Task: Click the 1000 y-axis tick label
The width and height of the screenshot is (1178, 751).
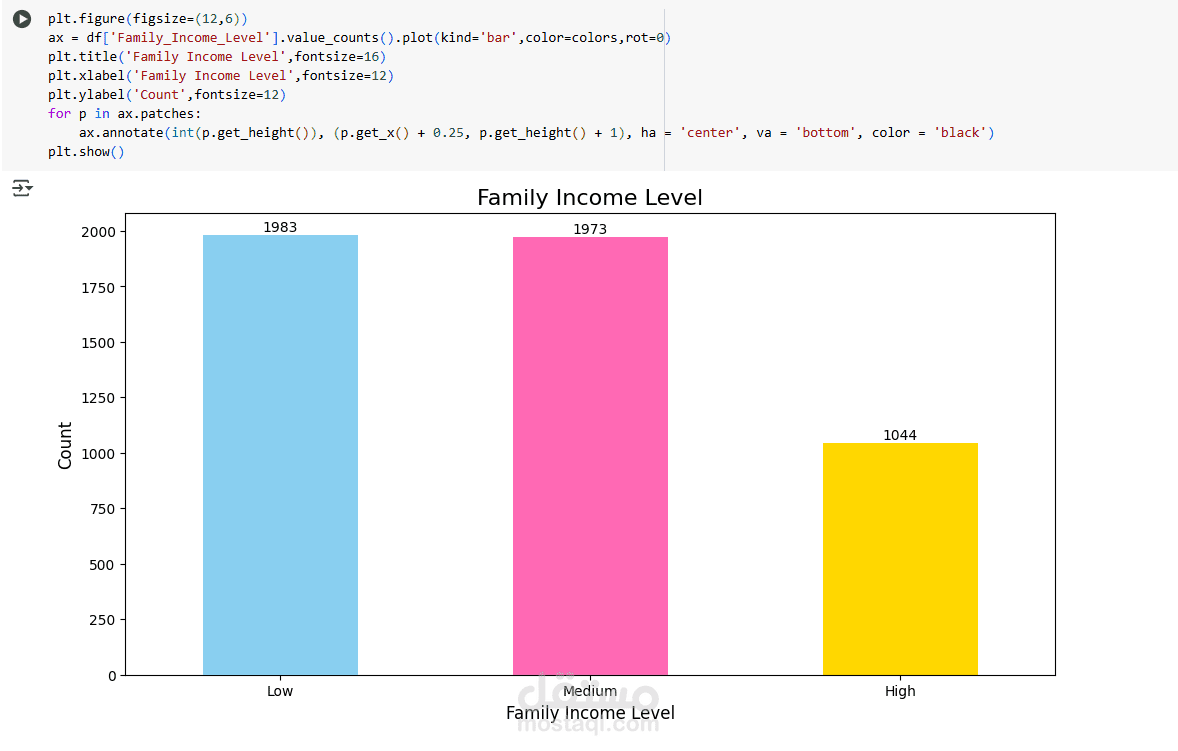Action: (98, 454)
